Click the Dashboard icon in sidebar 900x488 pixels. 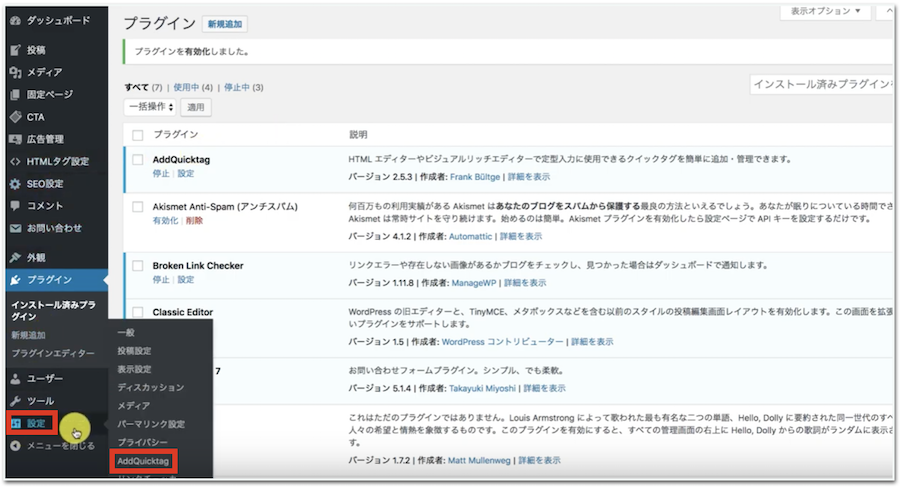15,20
